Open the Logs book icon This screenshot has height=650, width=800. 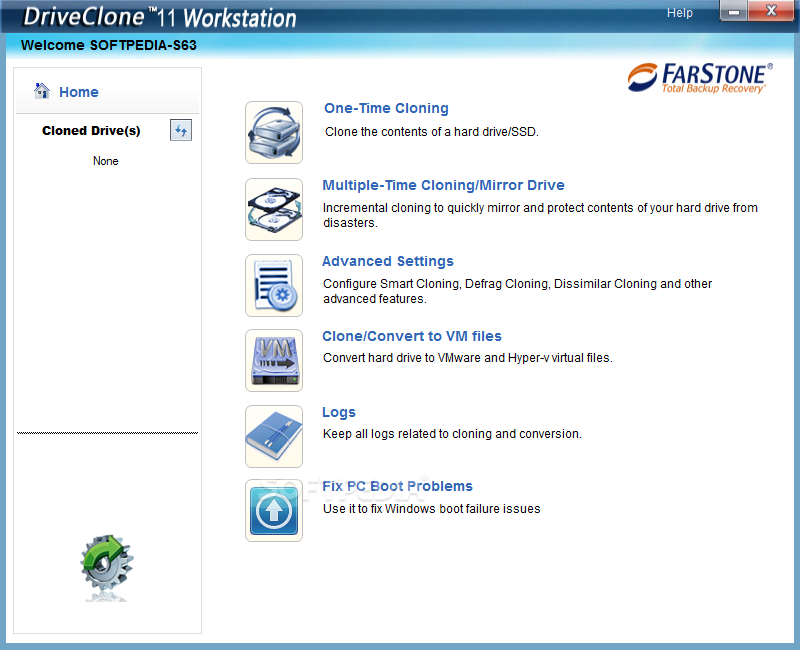274,436
